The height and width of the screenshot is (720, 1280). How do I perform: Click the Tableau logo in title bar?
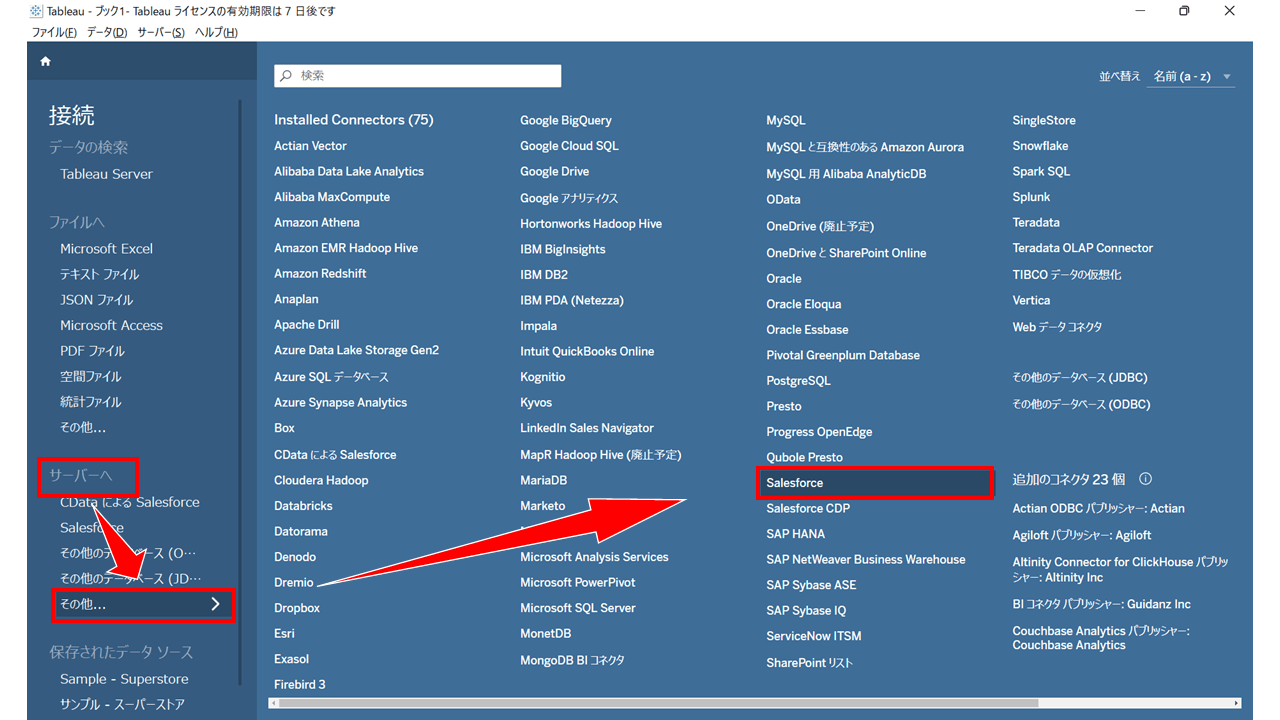(x=37, y=11)
